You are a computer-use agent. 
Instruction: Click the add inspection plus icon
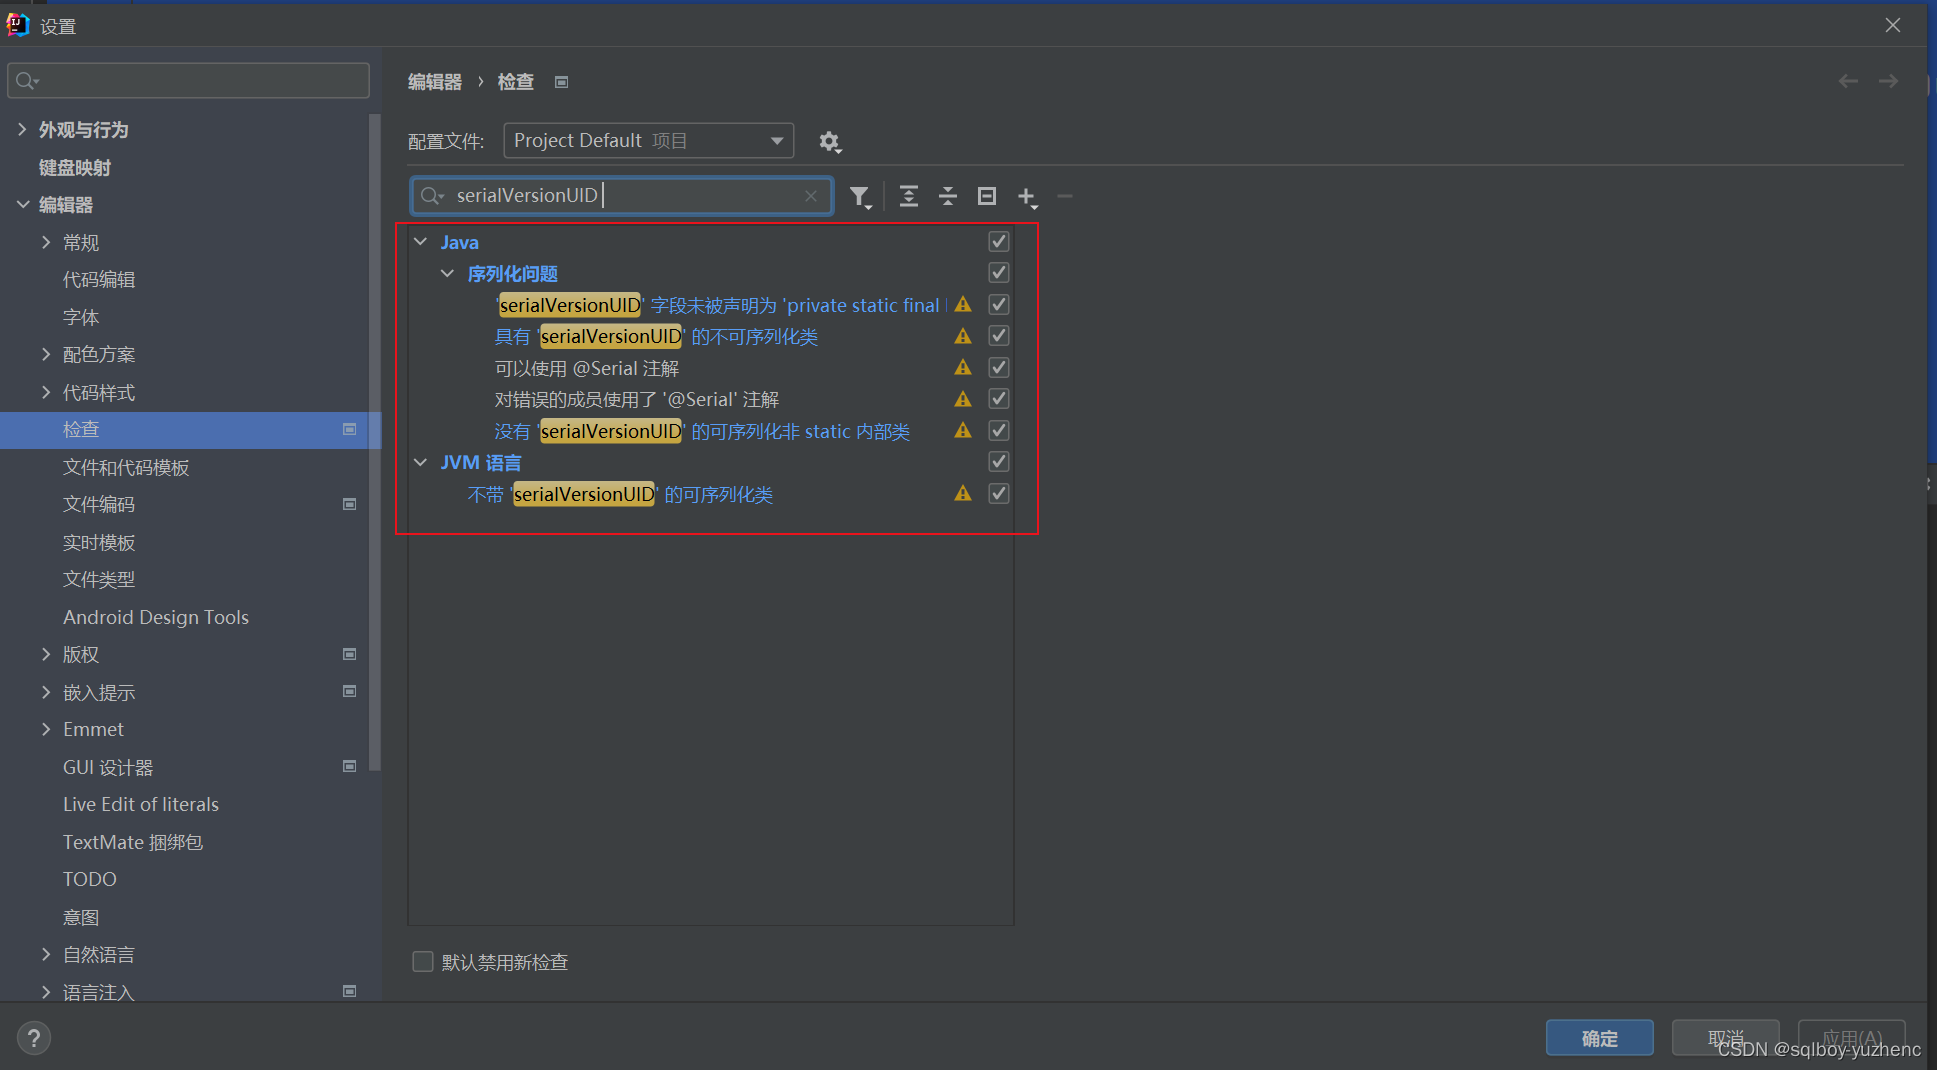[x=1027, y=197]
